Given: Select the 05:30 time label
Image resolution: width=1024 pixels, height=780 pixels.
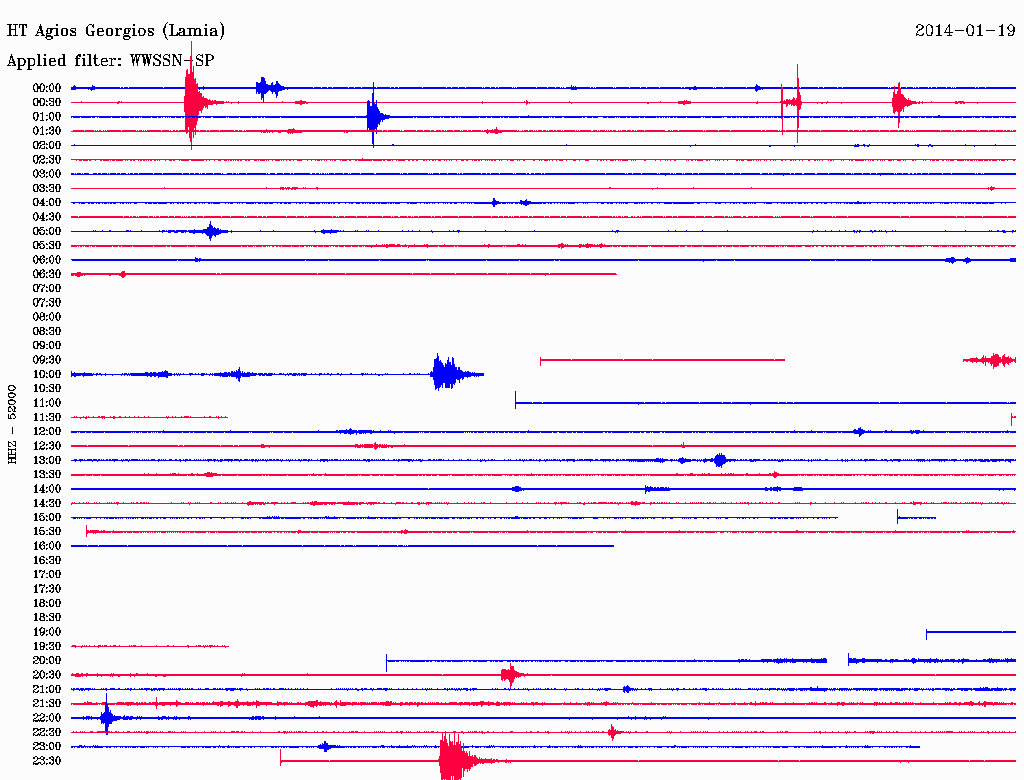Looking at the screenshot, I should [46, 246].
